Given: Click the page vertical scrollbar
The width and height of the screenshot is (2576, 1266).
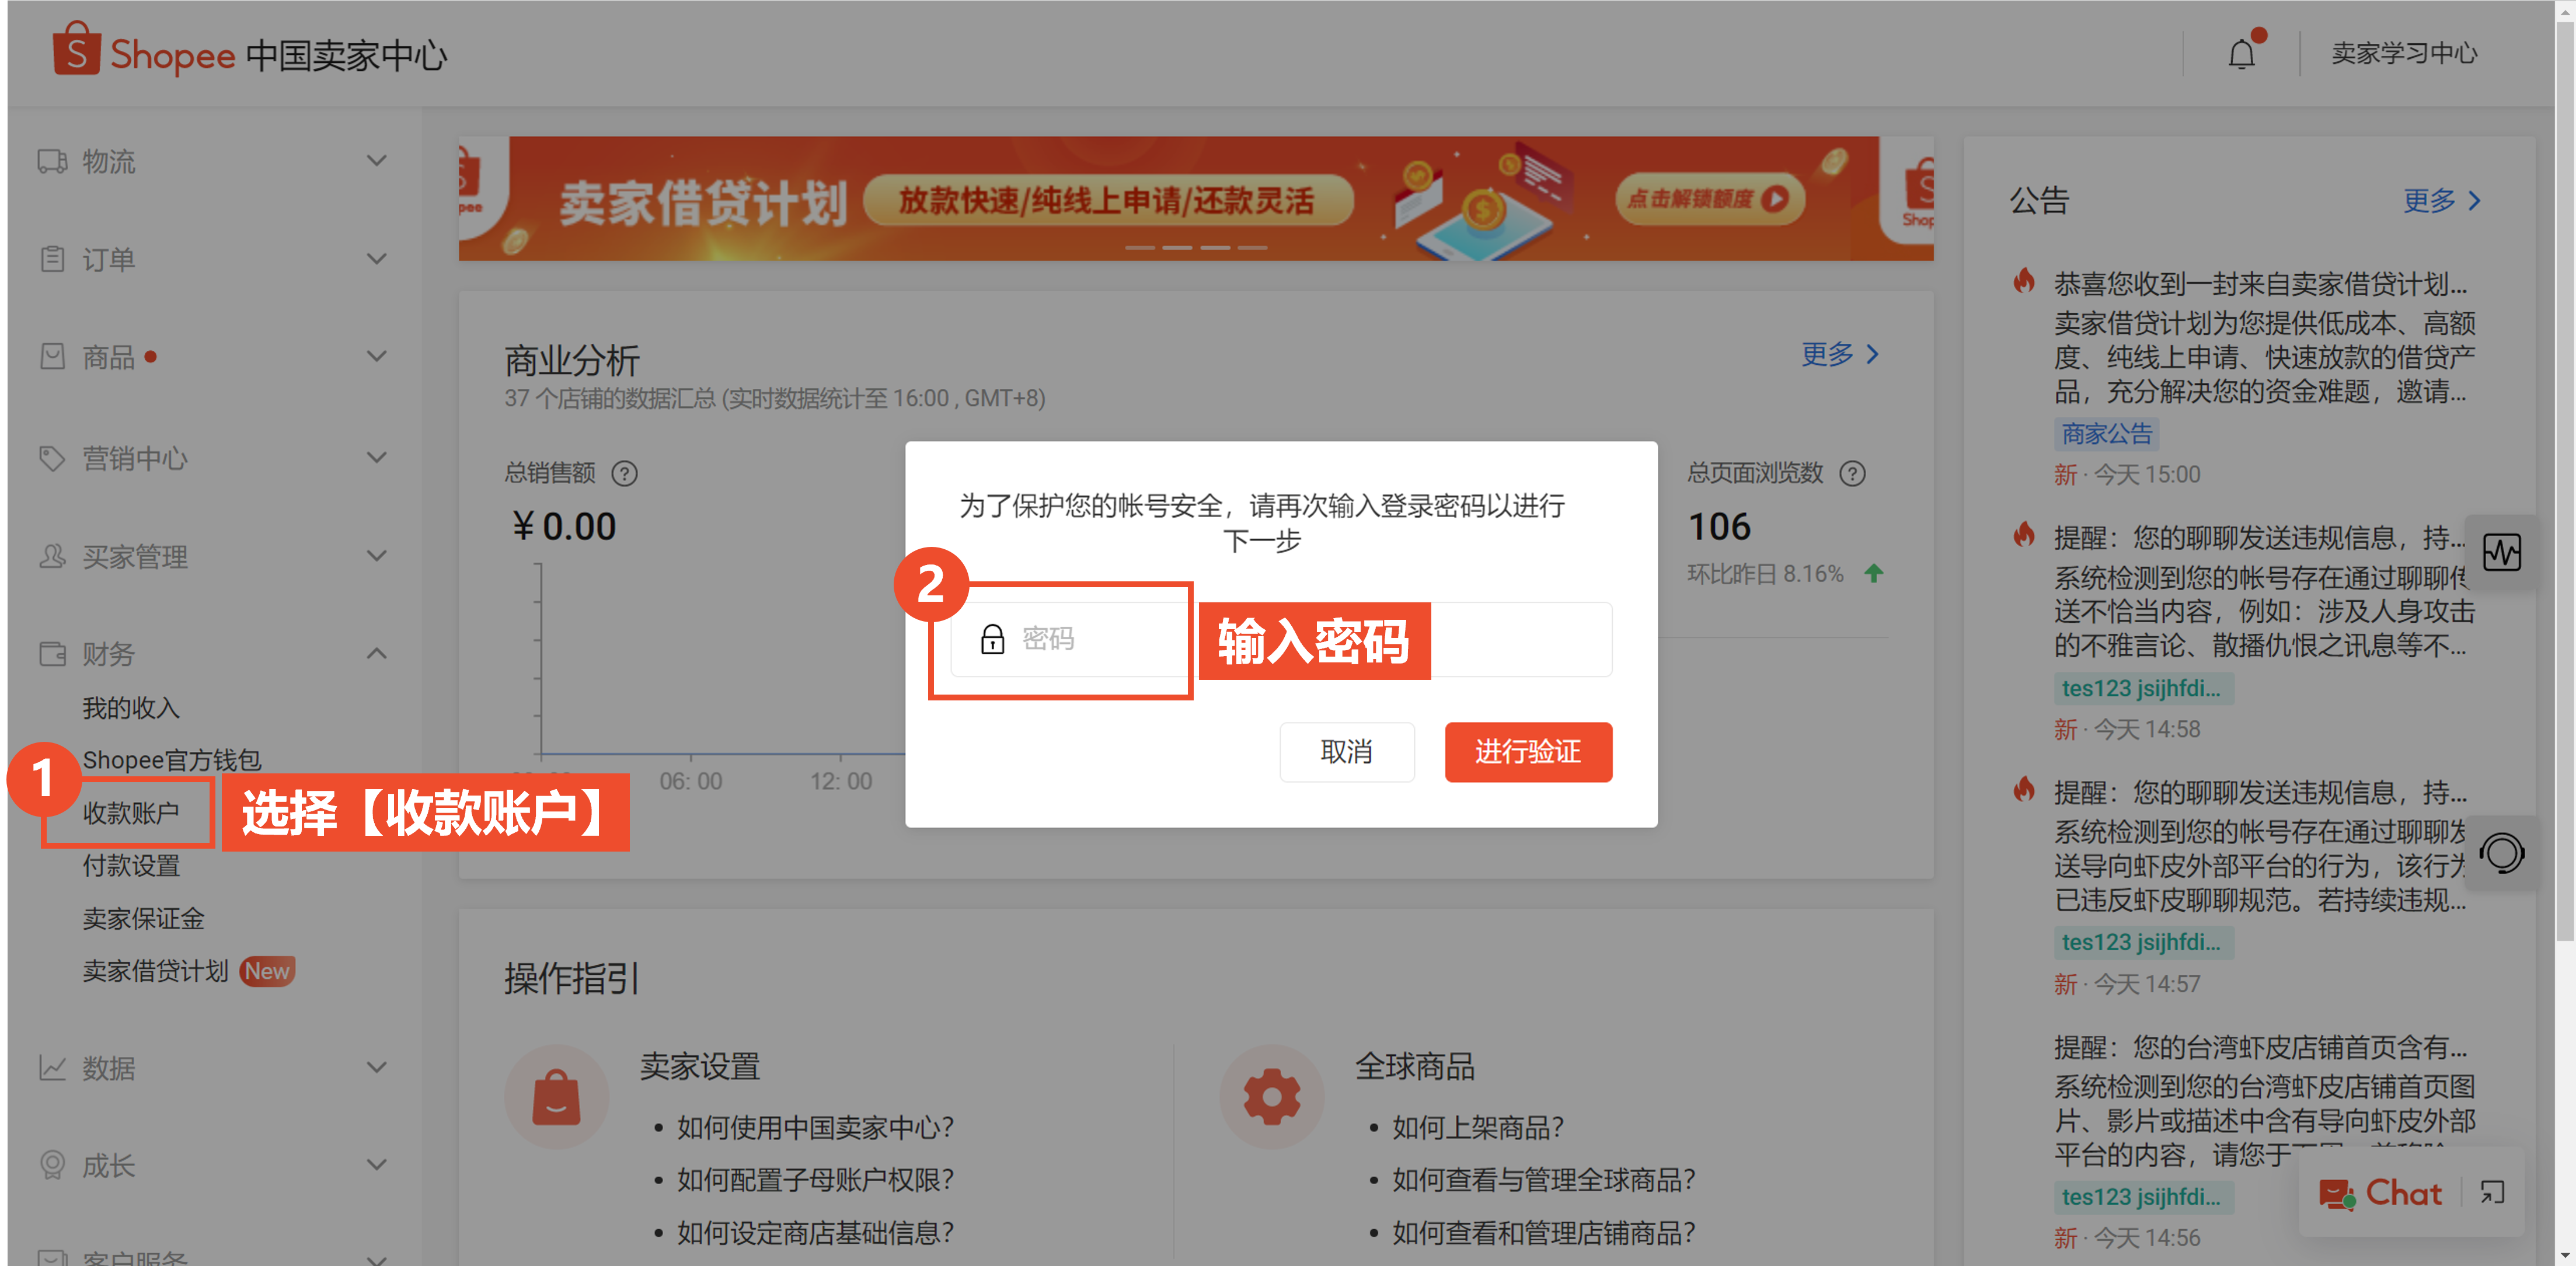Looking at the screenshot, I should (2565, 480).
